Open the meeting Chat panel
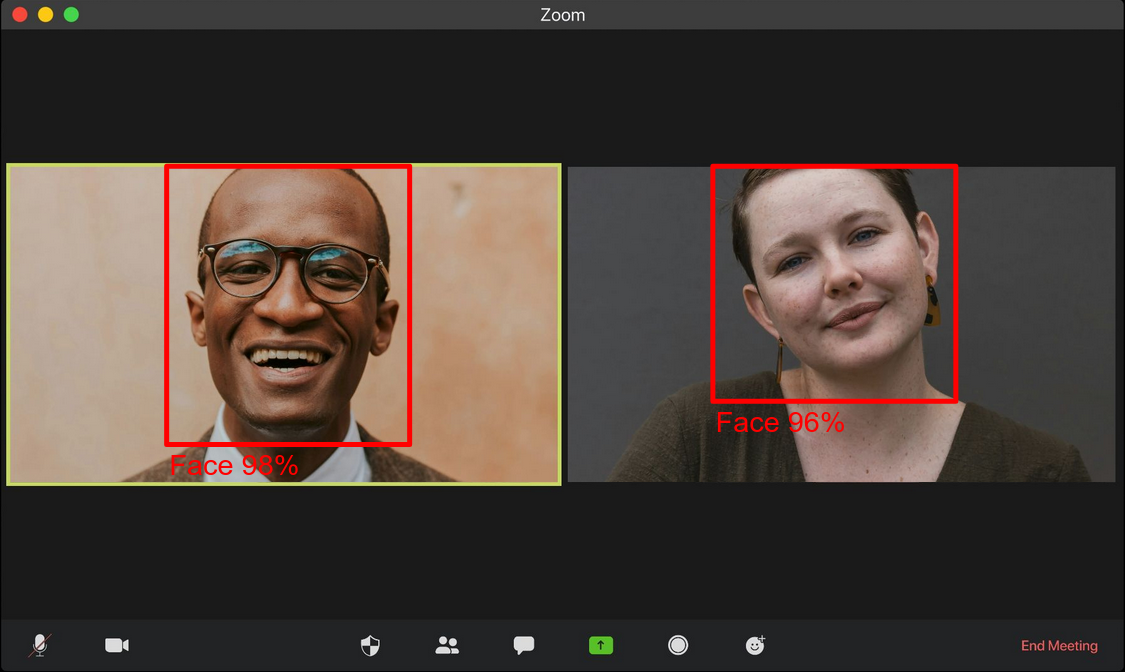The width and height of the screenshot is (1125, 672). pos(523,645)
